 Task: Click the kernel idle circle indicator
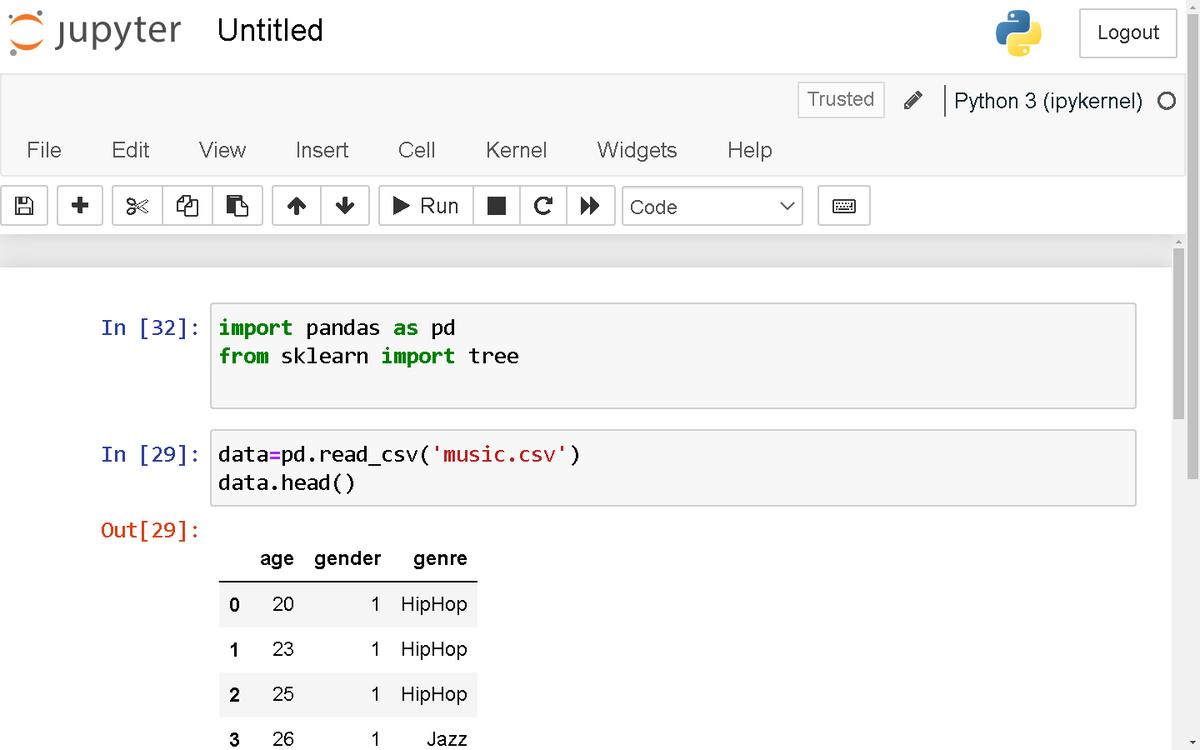[x=1166, y=101]
